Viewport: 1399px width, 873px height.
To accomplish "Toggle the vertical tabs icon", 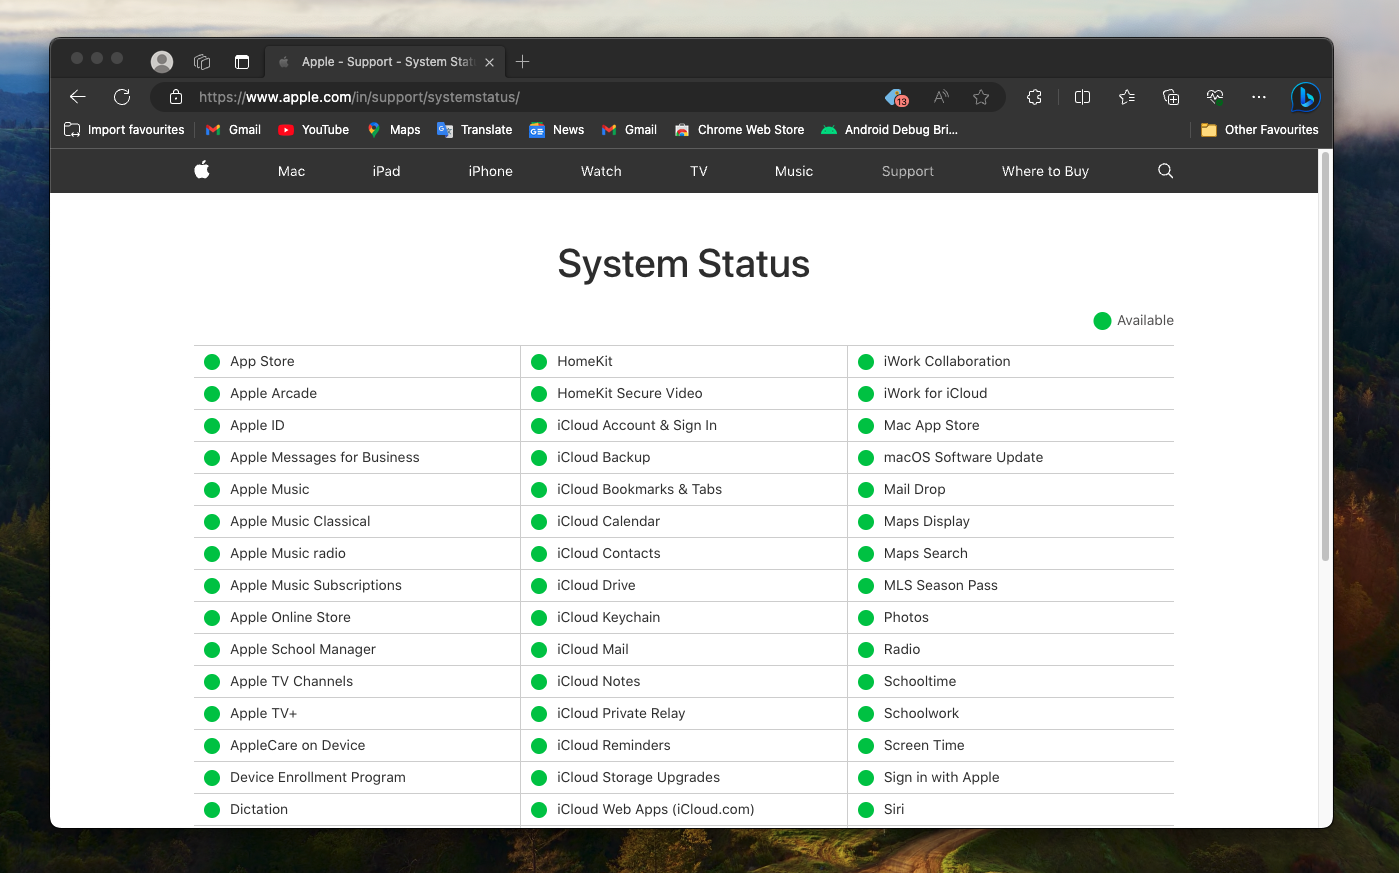I will [x=242, y=62].
